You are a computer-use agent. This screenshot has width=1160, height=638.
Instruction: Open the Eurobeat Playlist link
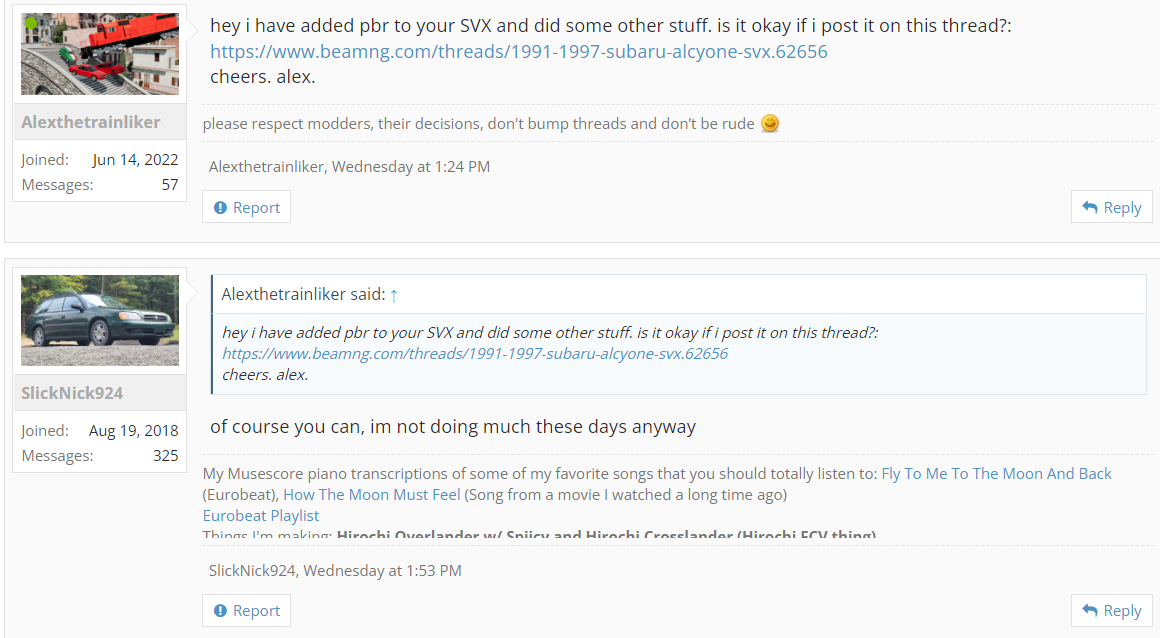(261, 515)
